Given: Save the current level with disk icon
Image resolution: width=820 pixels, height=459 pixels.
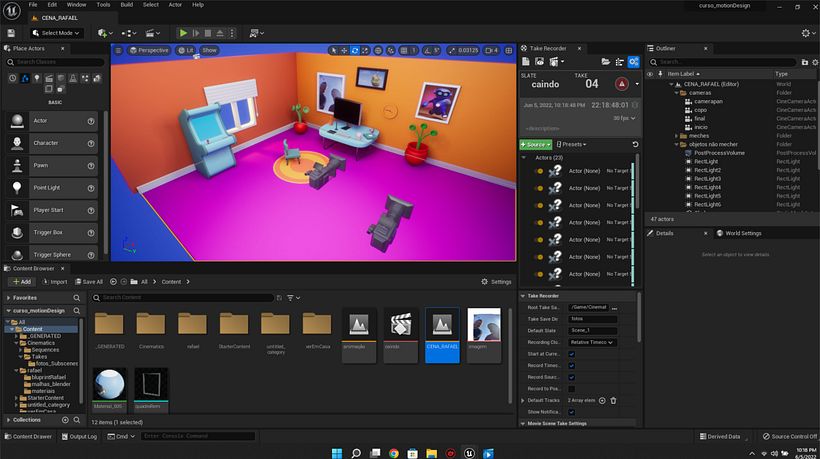Looking at the screenshot, I should [x=11, y=33].
